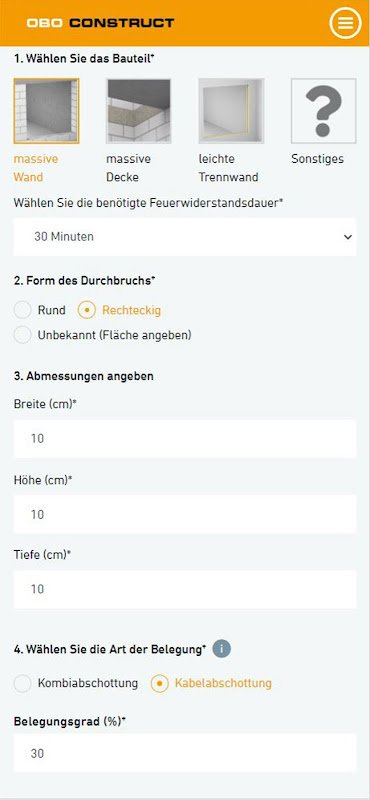Click the Höhe (cm) input field
This screenshot has width=370, height=800.
tap(185, 514)
